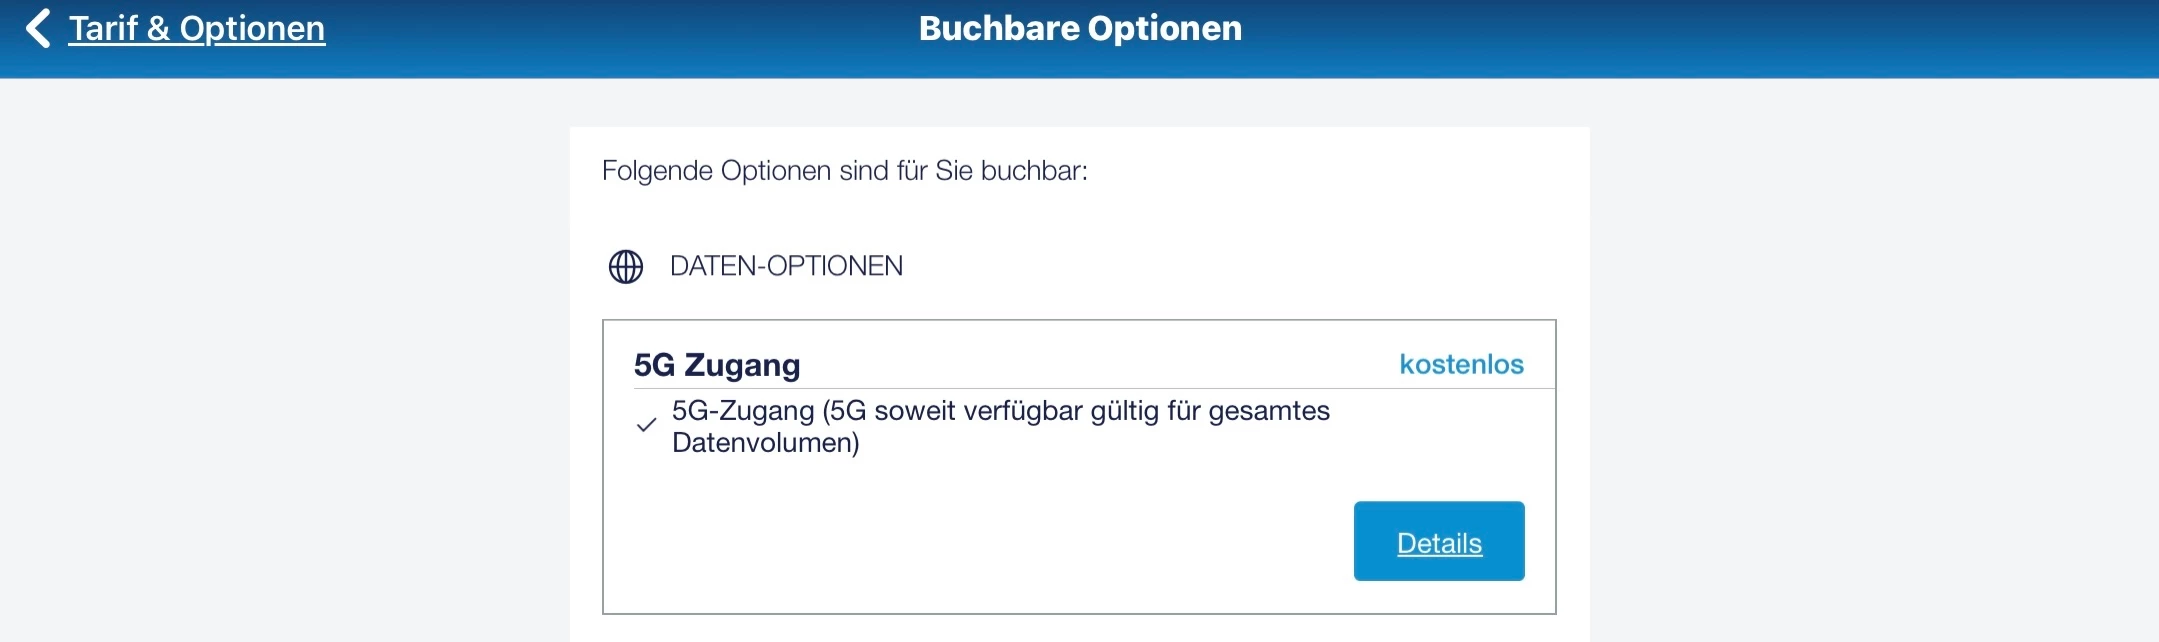The image size is (2159, 642).
Task: Click the word Datenvolumen) in description
Action: [766, 443]
